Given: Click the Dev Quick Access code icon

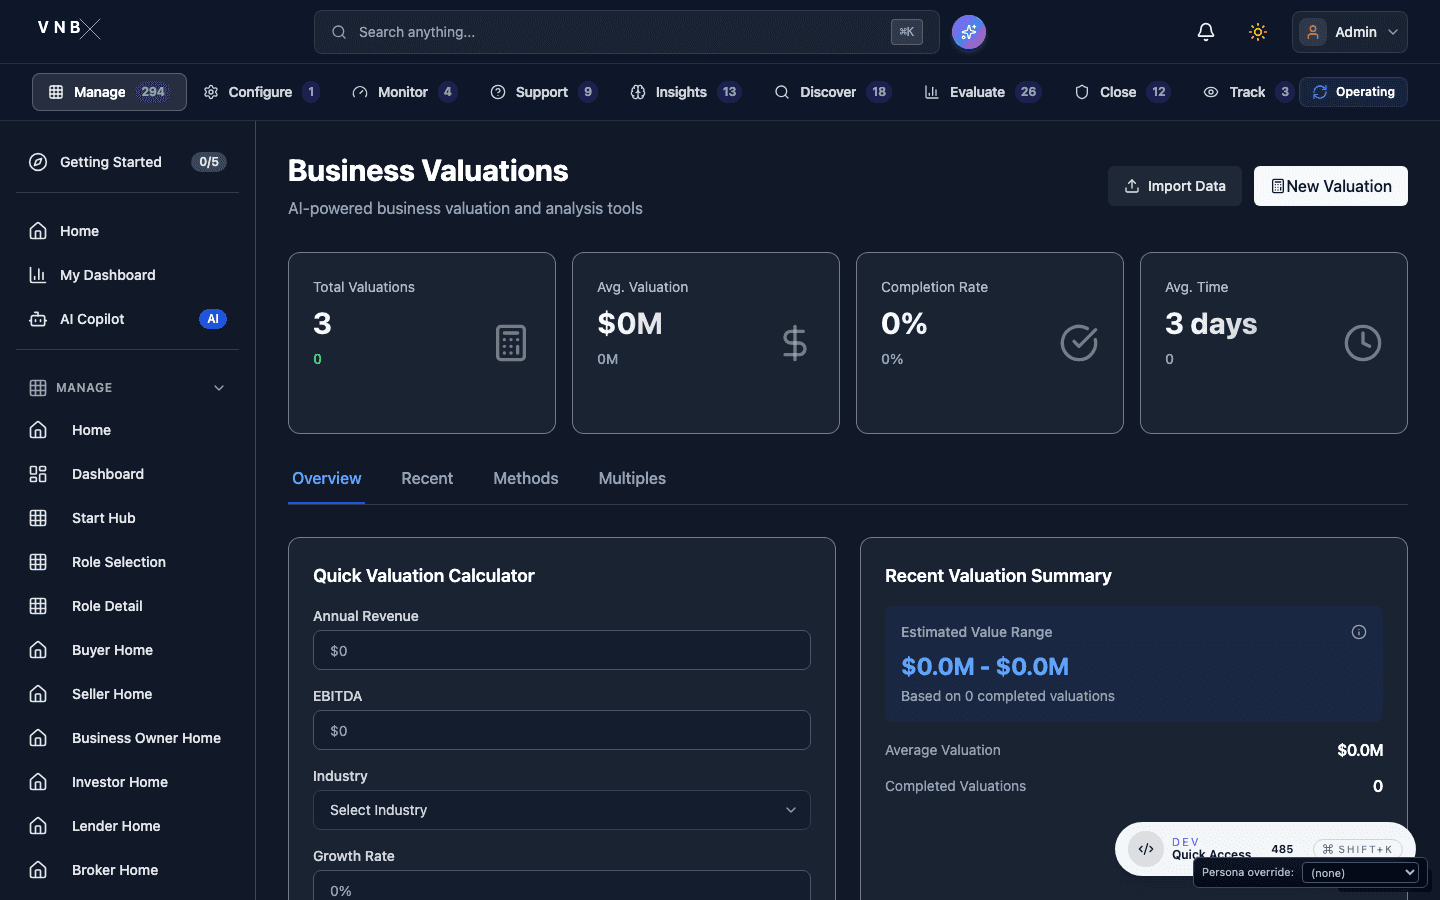Looking at the screenshot, I should 1146,849.
